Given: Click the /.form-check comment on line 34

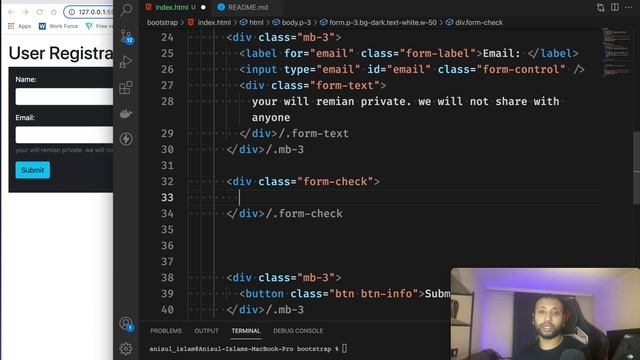Looking at the screenshot, I should click(304, 213).
